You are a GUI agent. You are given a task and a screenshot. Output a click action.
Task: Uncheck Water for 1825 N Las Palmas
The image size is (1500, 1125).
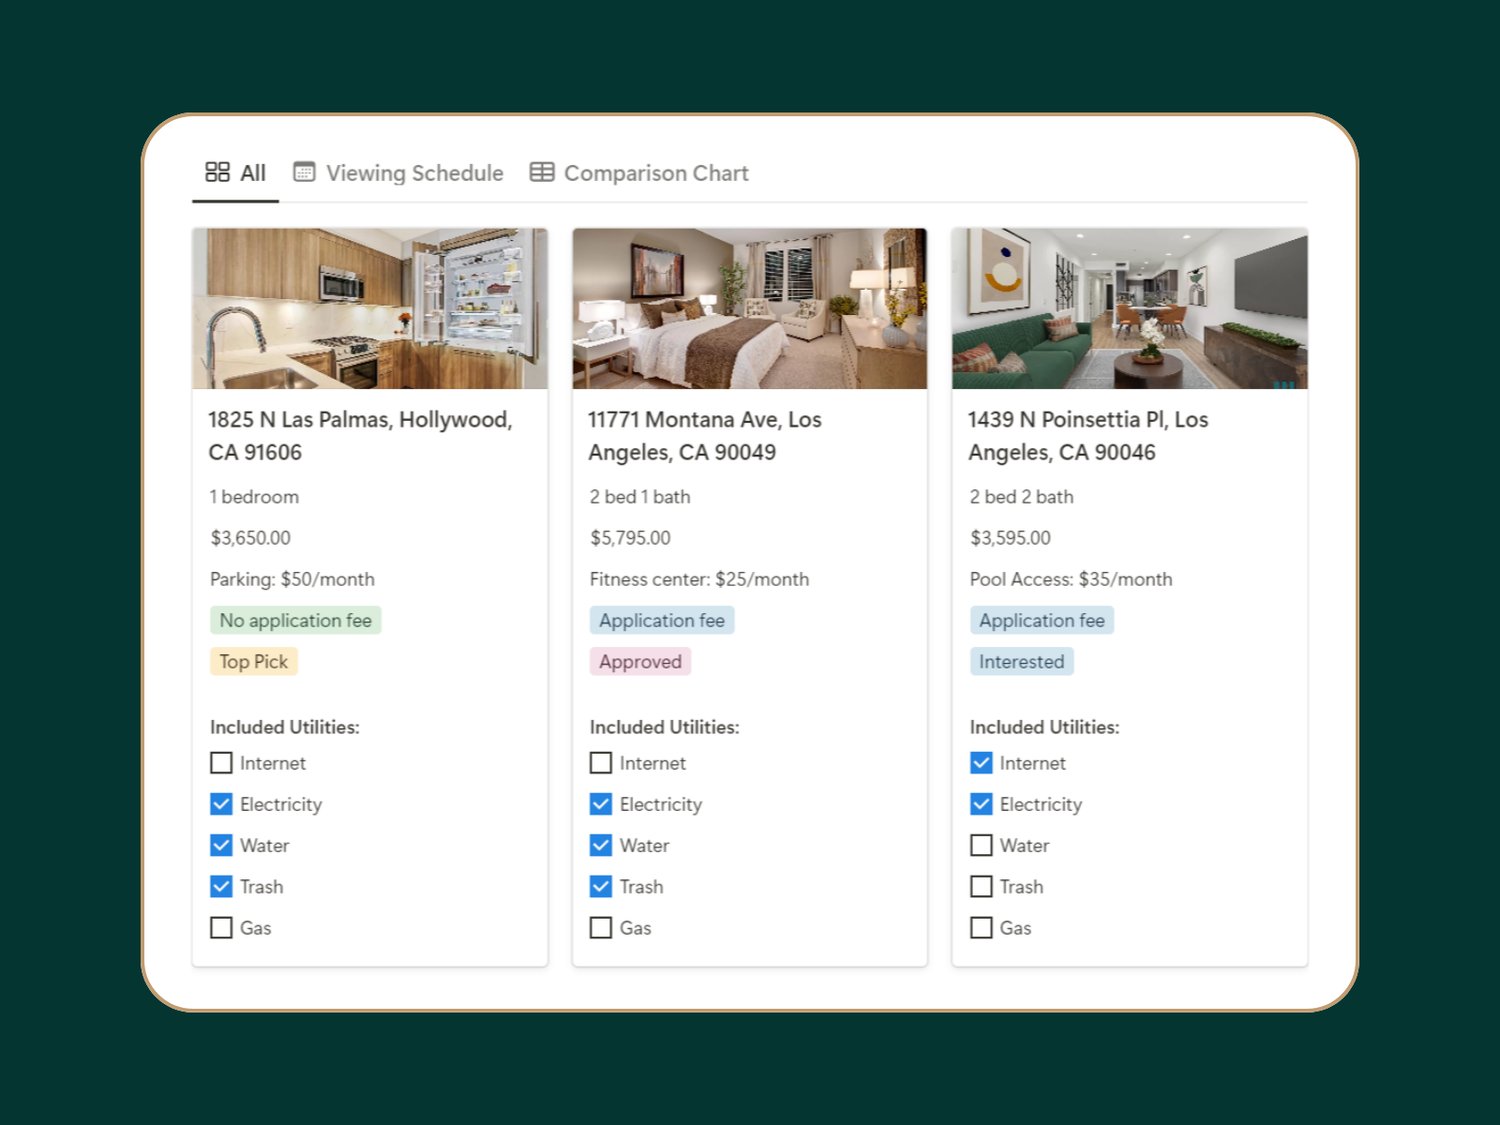(221, 845)
